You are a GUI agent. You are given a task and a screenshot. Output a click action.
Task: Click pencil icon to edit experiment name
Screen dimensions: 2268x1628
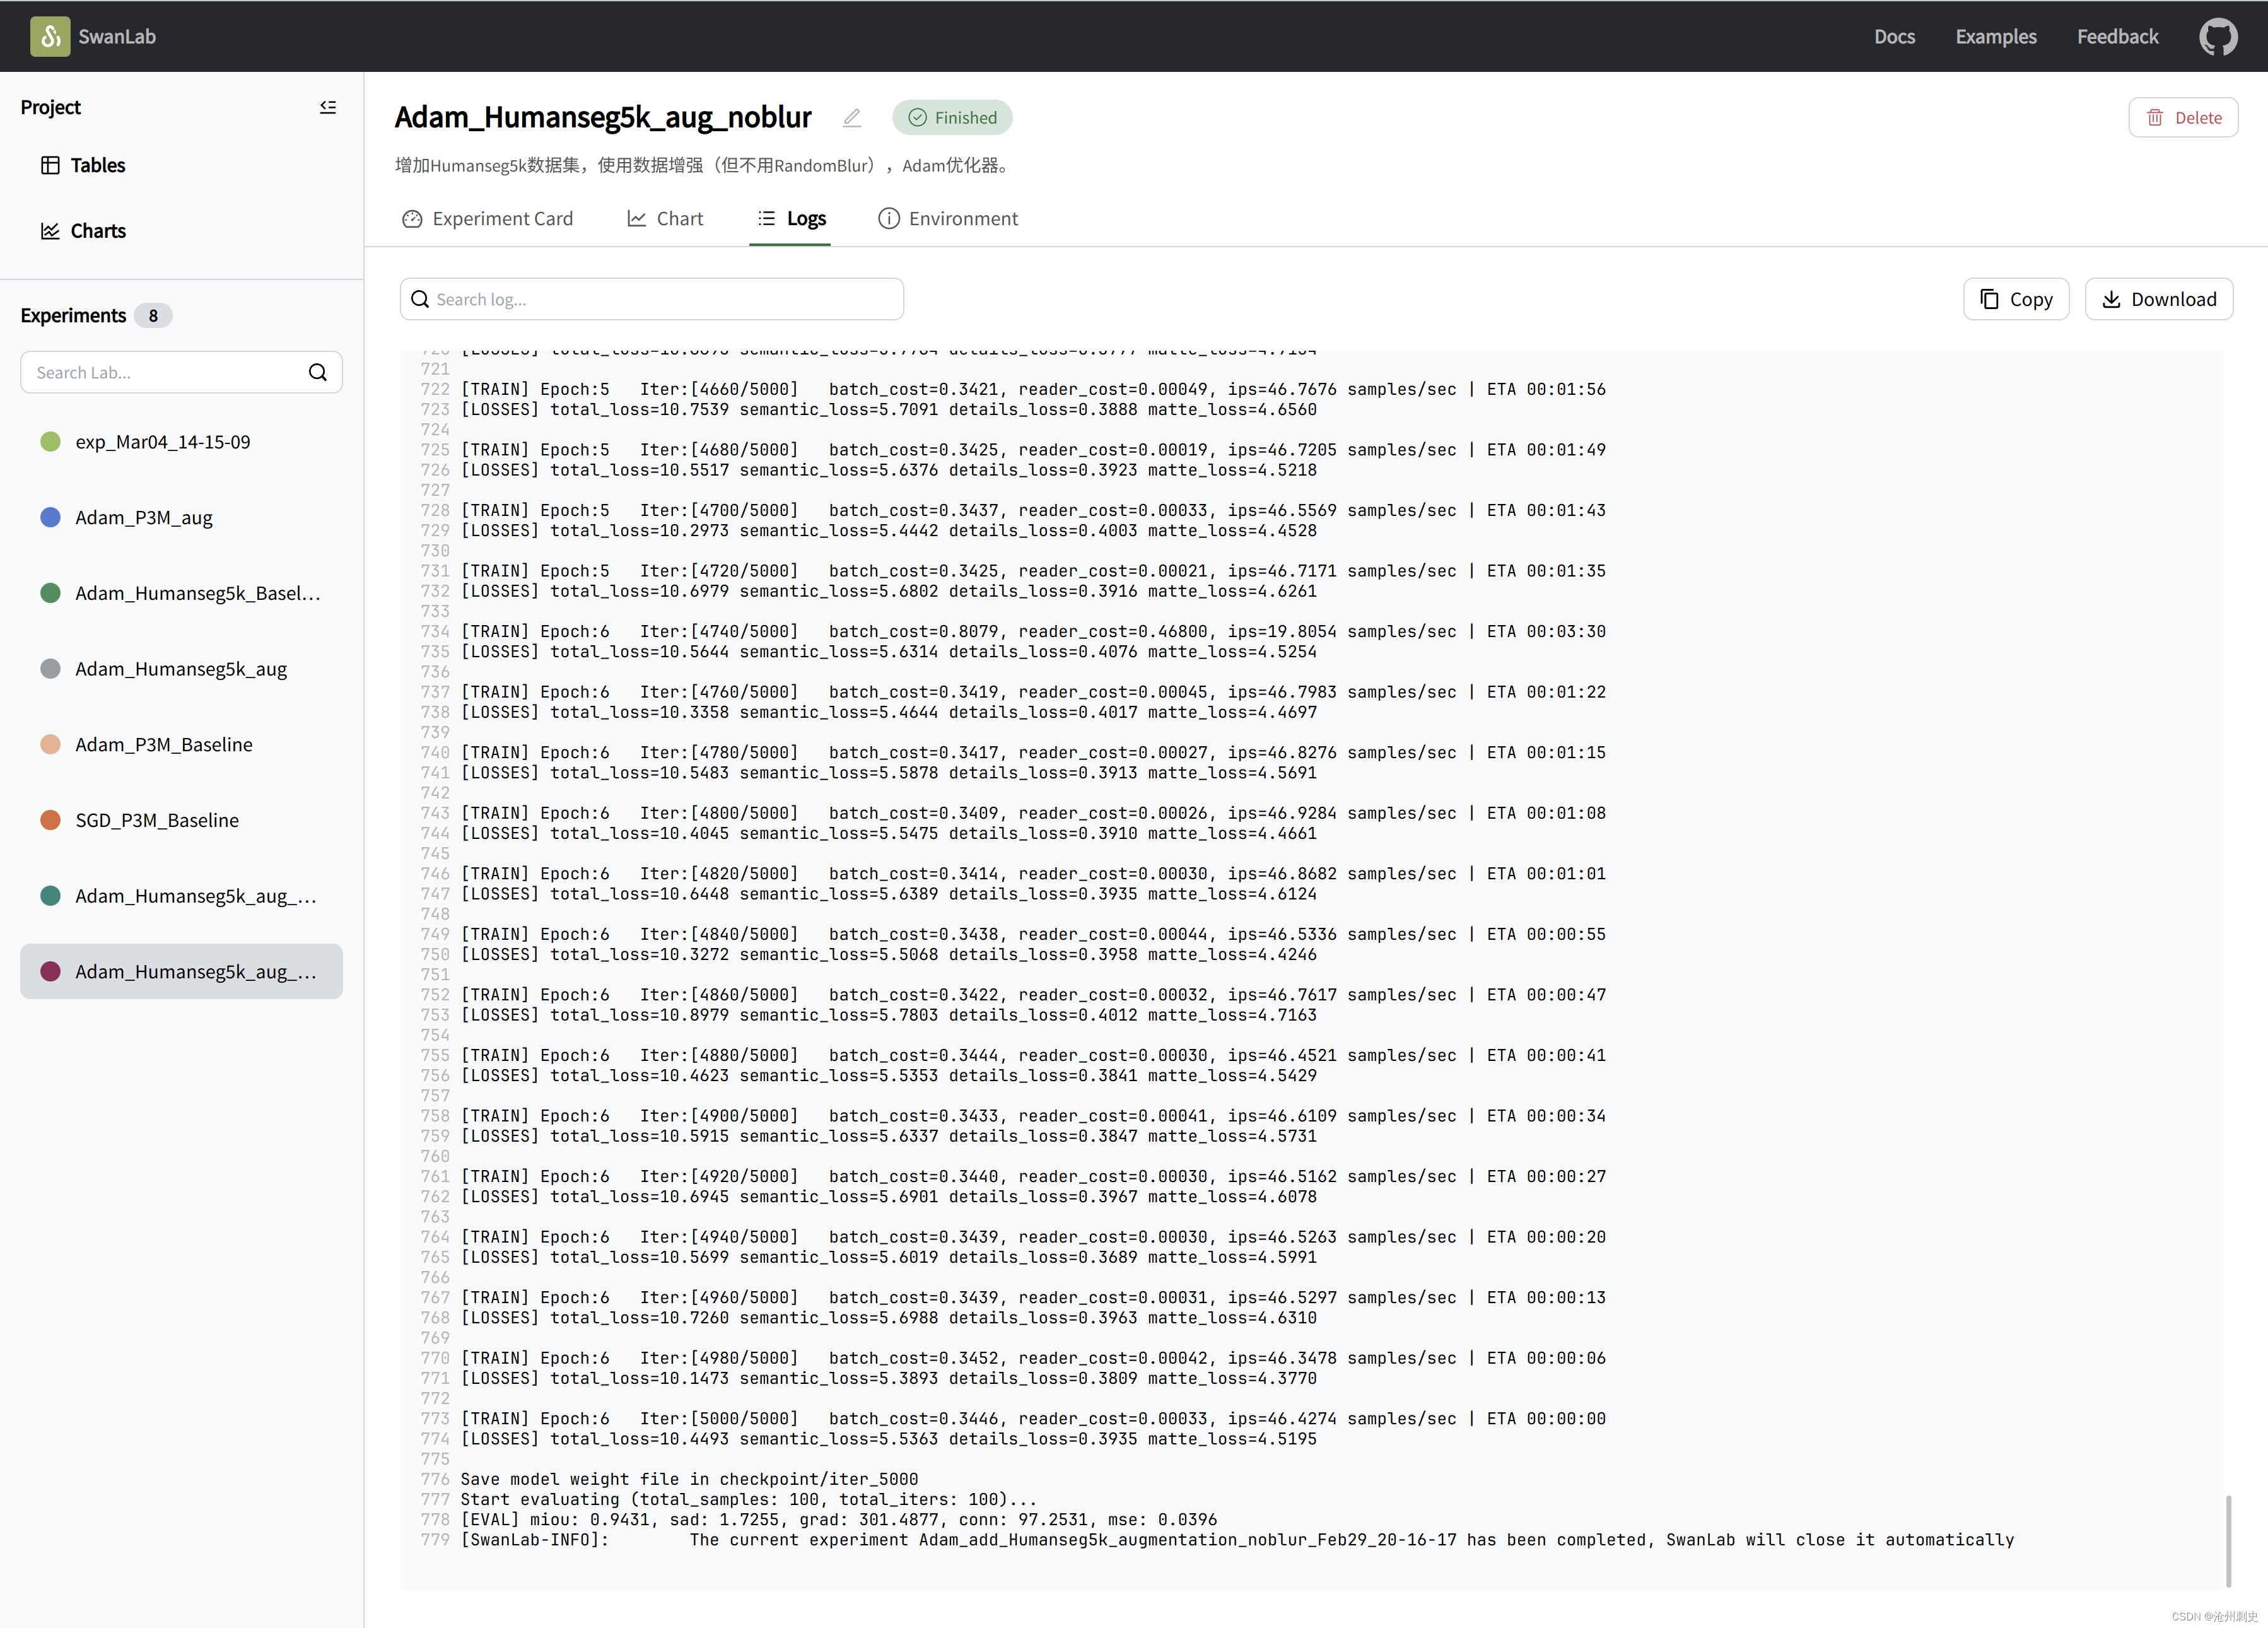(851, 118)
